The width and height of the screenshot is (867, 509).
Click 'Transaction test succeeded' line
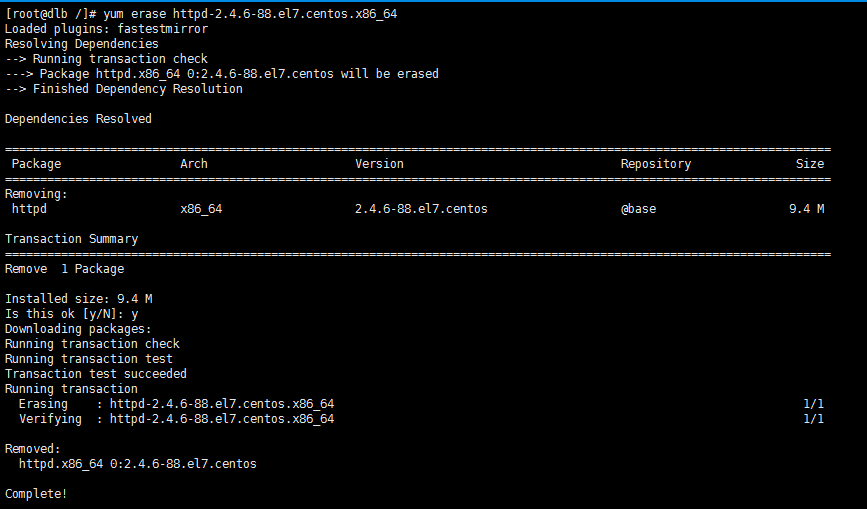click(96, 374)
